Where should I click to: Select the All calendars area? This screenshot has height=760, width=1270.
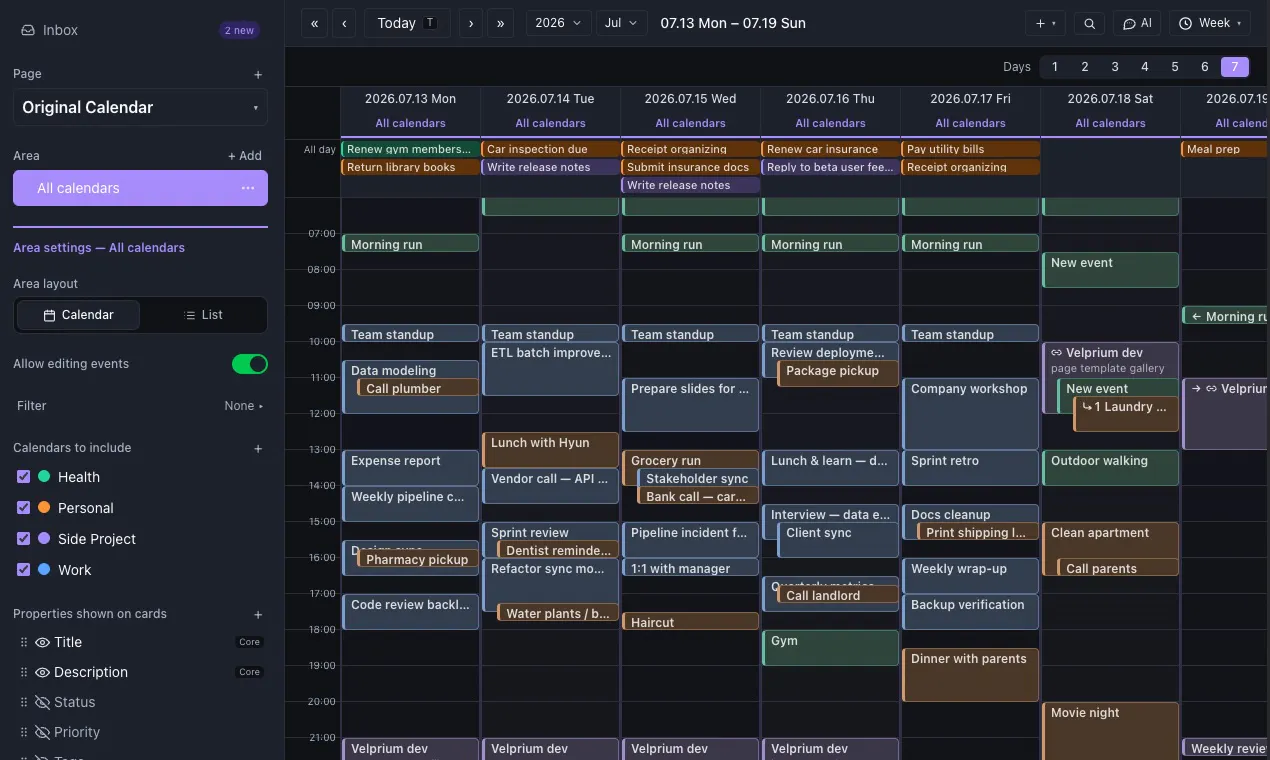(140, 188)
